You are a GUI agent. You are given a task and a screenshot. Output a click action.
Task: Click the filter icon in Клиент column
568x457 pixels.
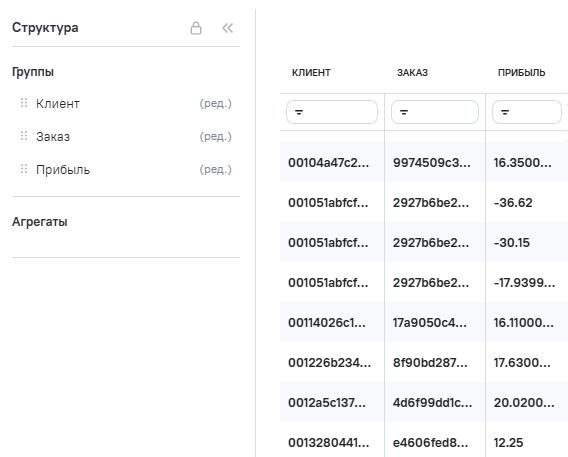(x=299, y=112)
